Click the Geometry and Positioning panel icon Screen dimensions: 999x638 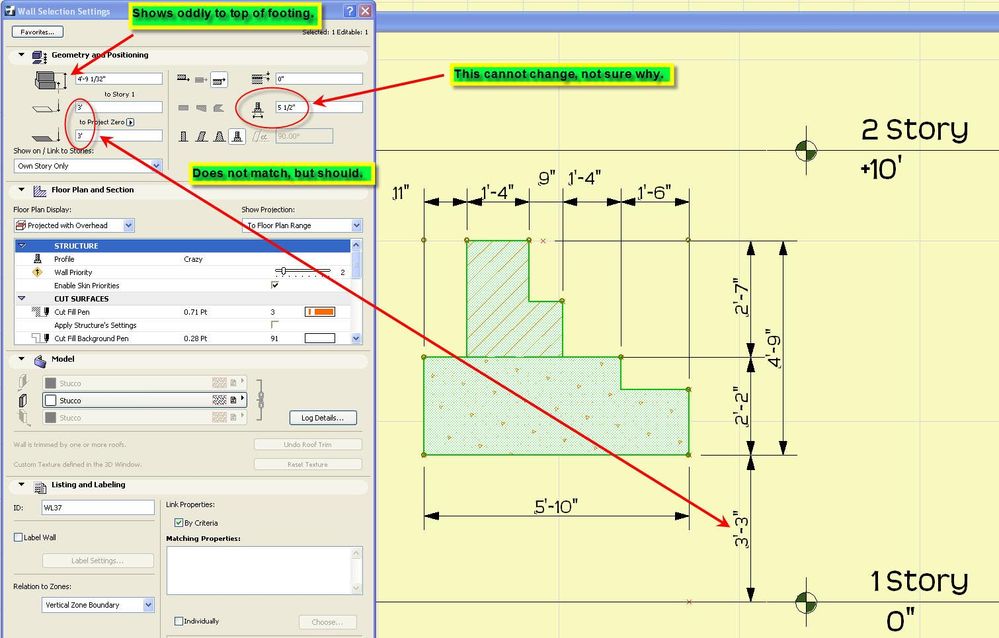click(x=40, y=57)
